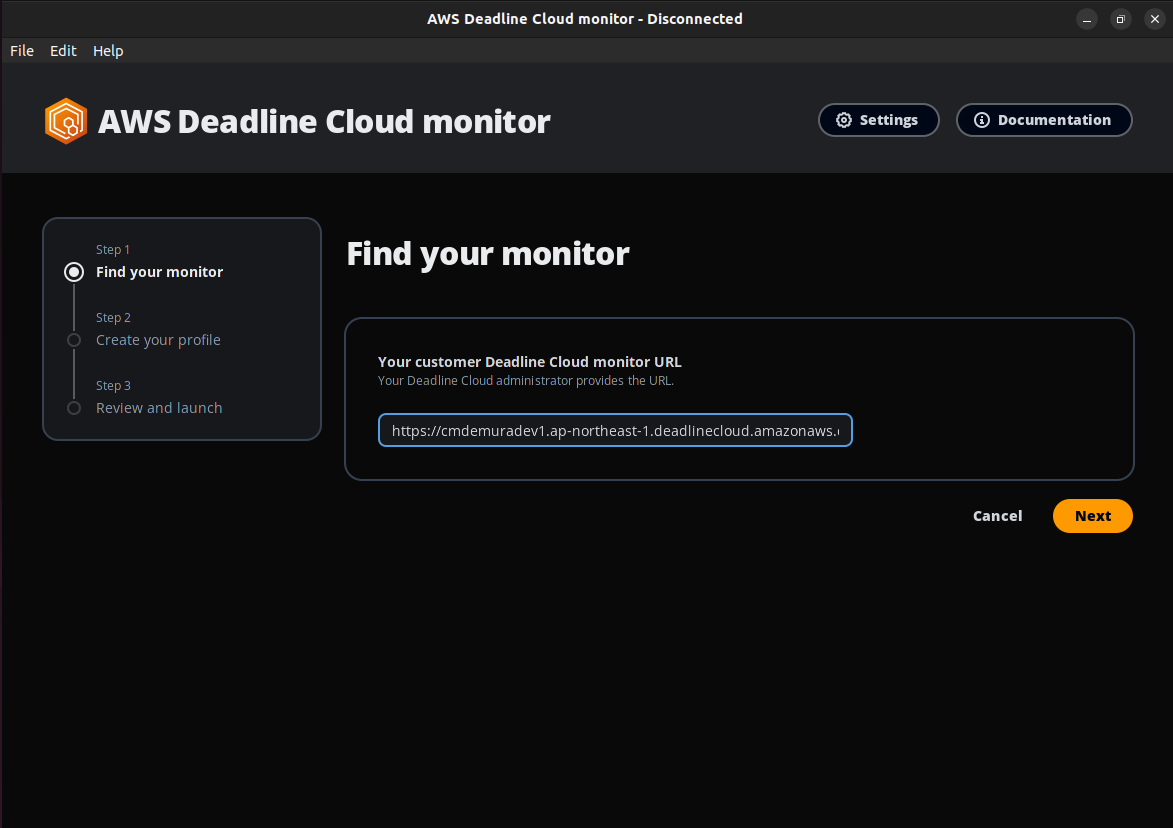1173x828 pixels.
Task: Open the File menu
Action: point(21,50)
